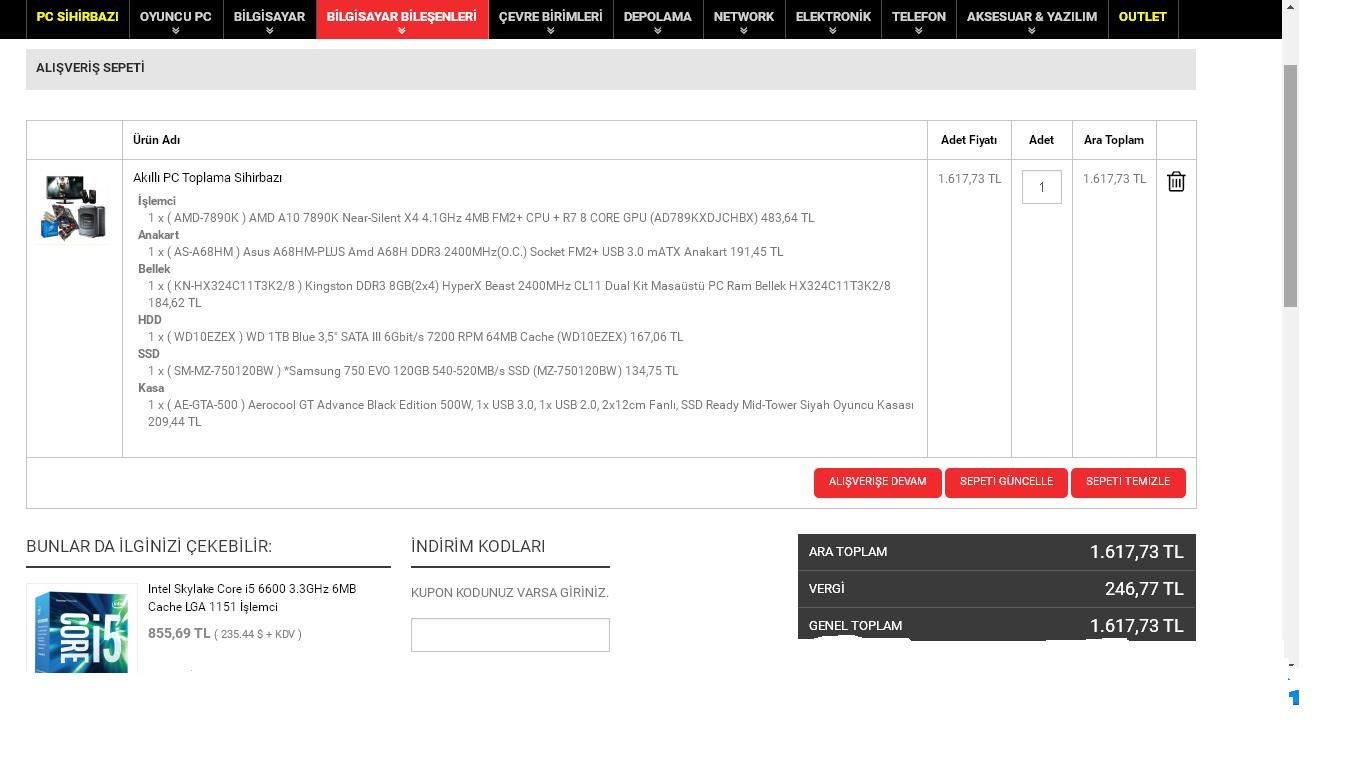Click the Akıllı PC product thumbnail
The height and width of the screenshot is (768, 1360).
point(73,208)
